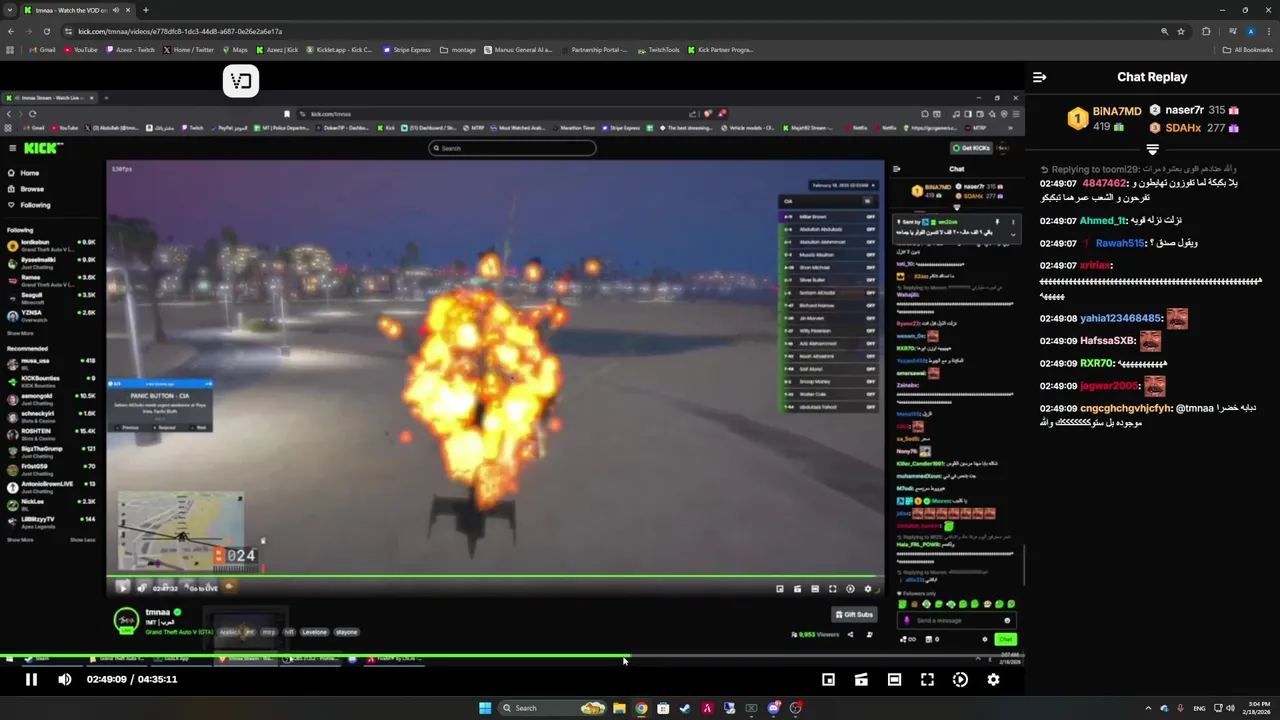
Task: Click chat username Rawah515
Action: click(1120, 243)
